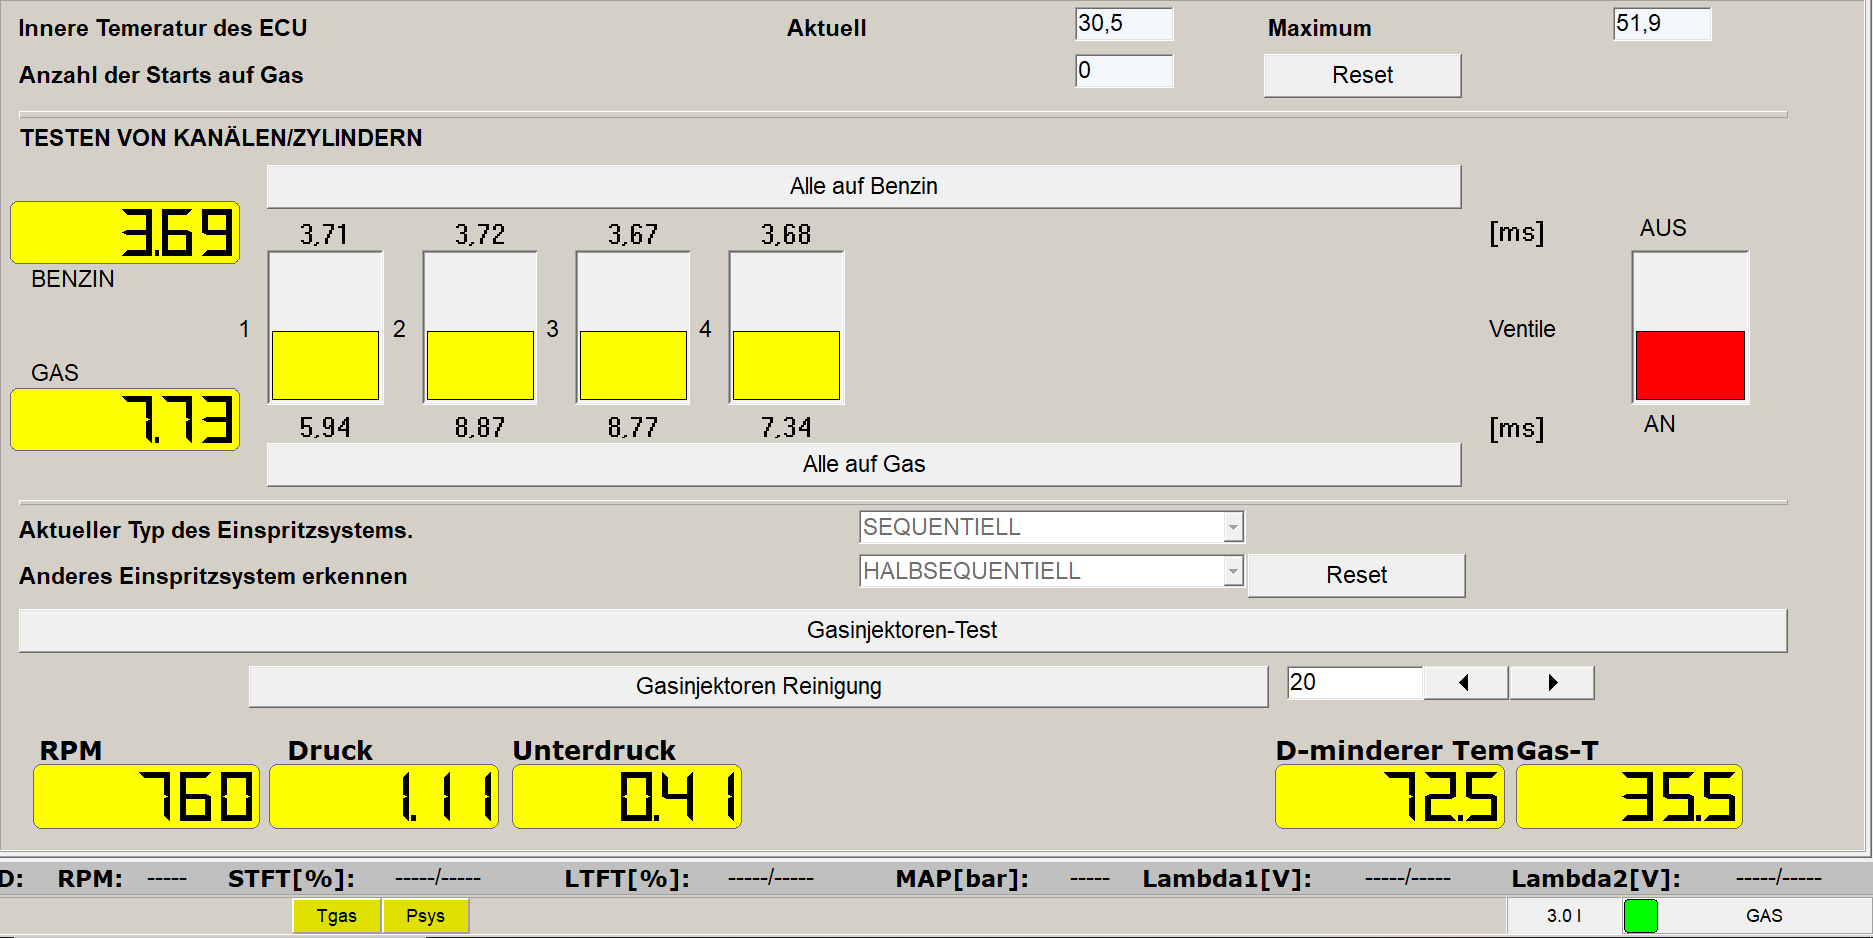Click the LTFT[%] status label

pos(627,879)
